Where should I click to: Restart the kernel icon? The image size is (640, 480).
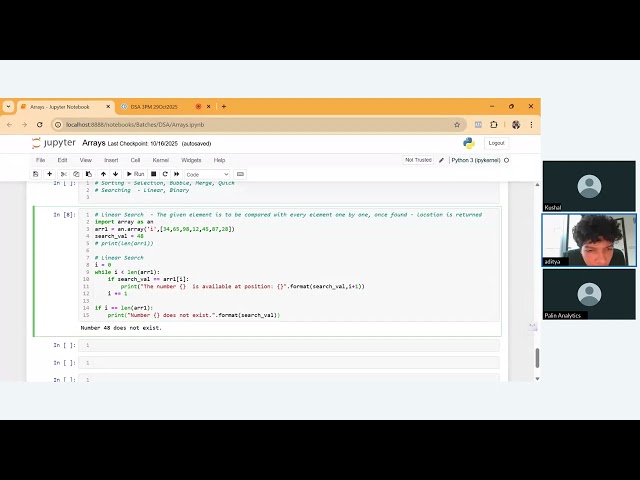click(x=165, y=174)
